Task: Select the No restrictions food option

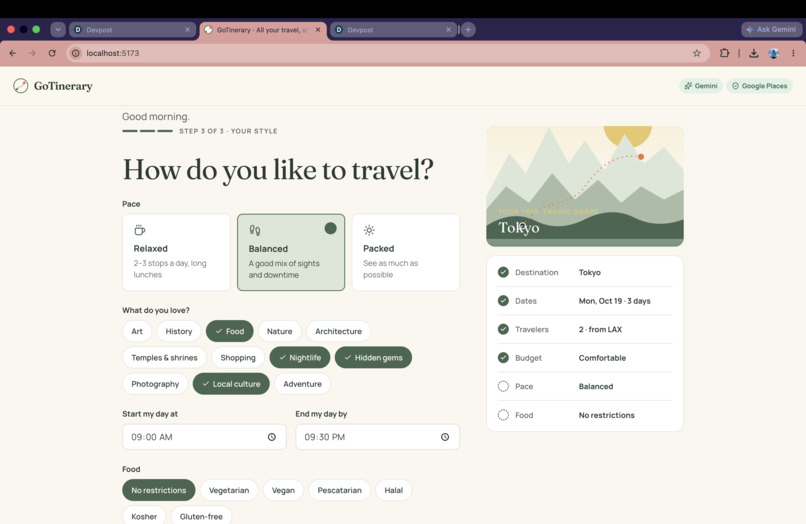Action: point(159,490)
